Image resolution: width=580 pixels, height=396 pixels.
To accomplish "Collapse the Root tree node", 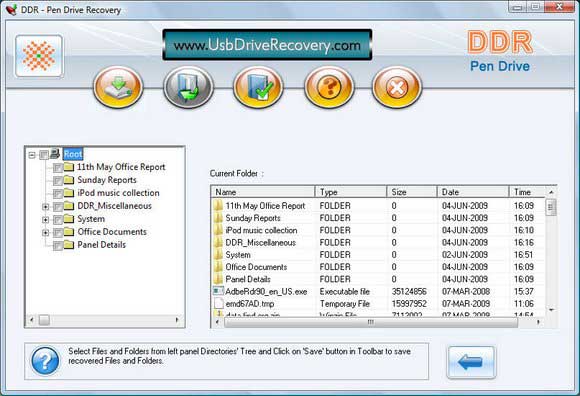I will pos(32,155).
